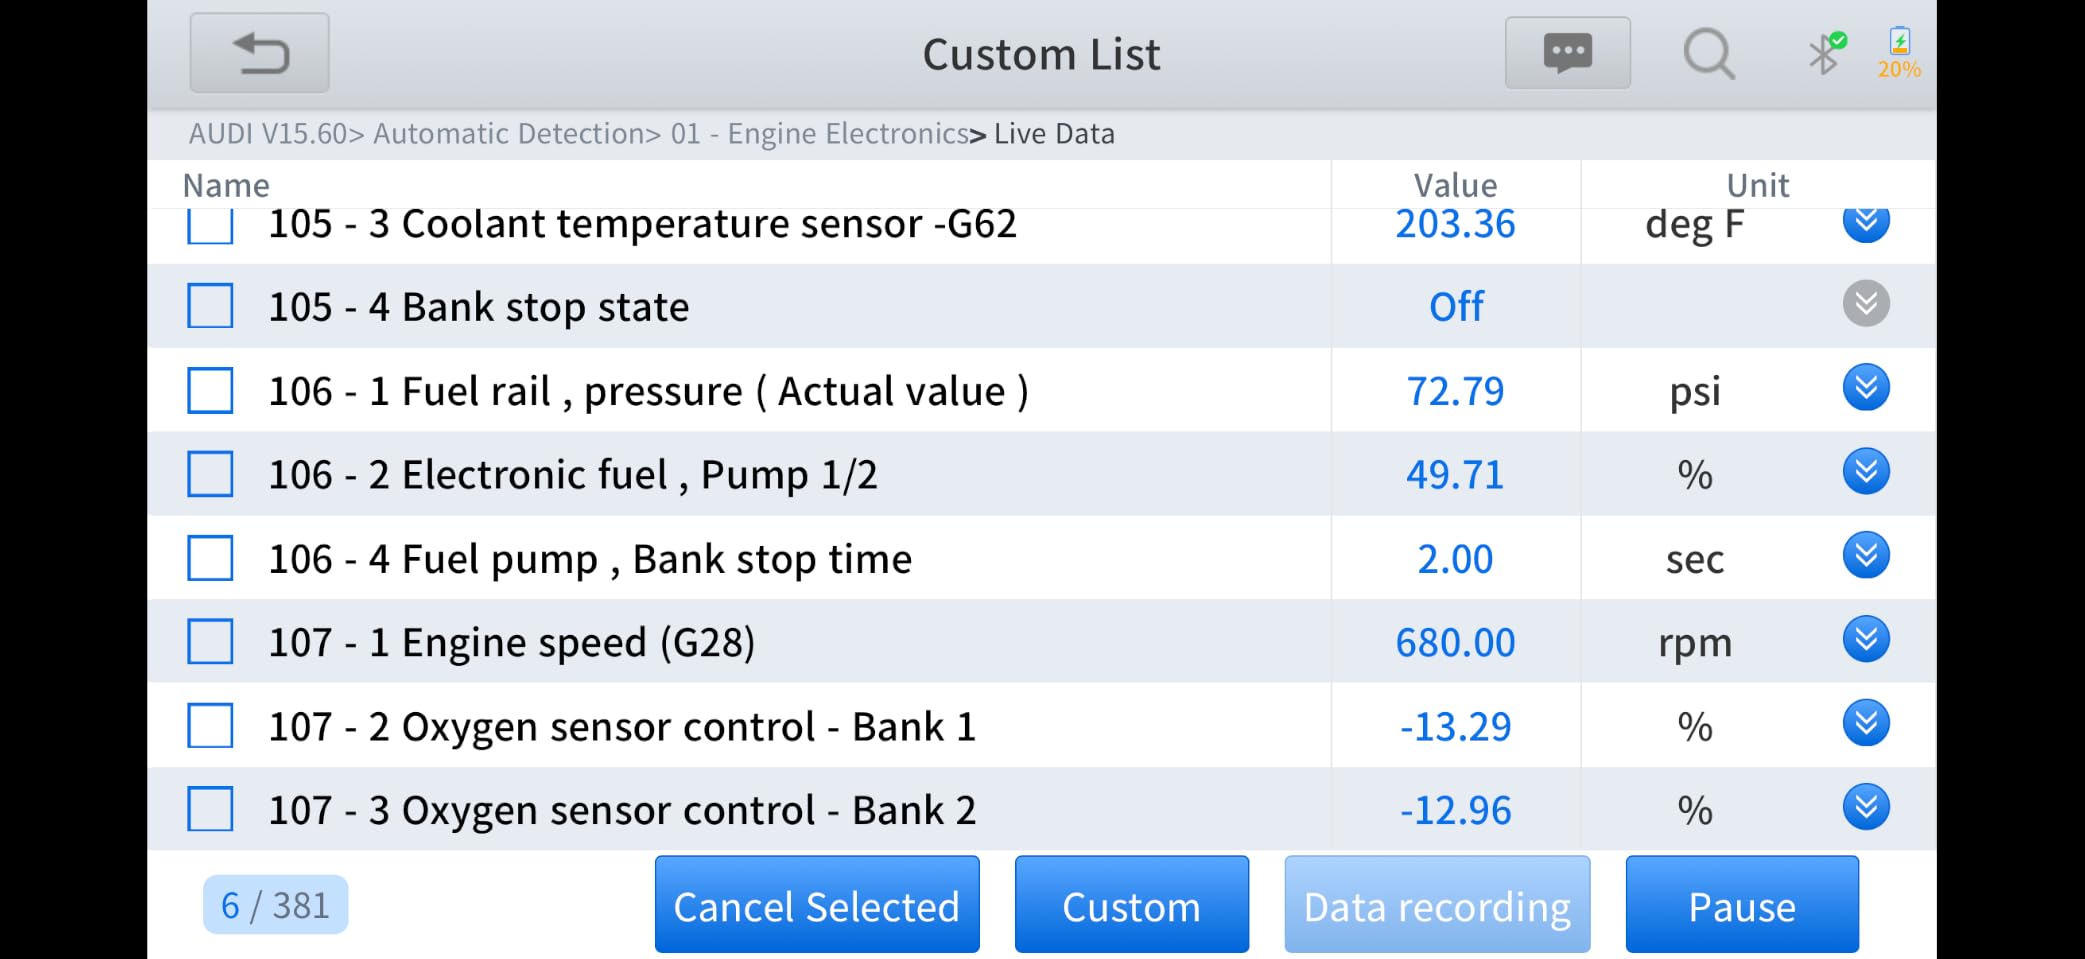
Task: Select the -12.96 oxygen sensor value
Action: click(1455, 810)
